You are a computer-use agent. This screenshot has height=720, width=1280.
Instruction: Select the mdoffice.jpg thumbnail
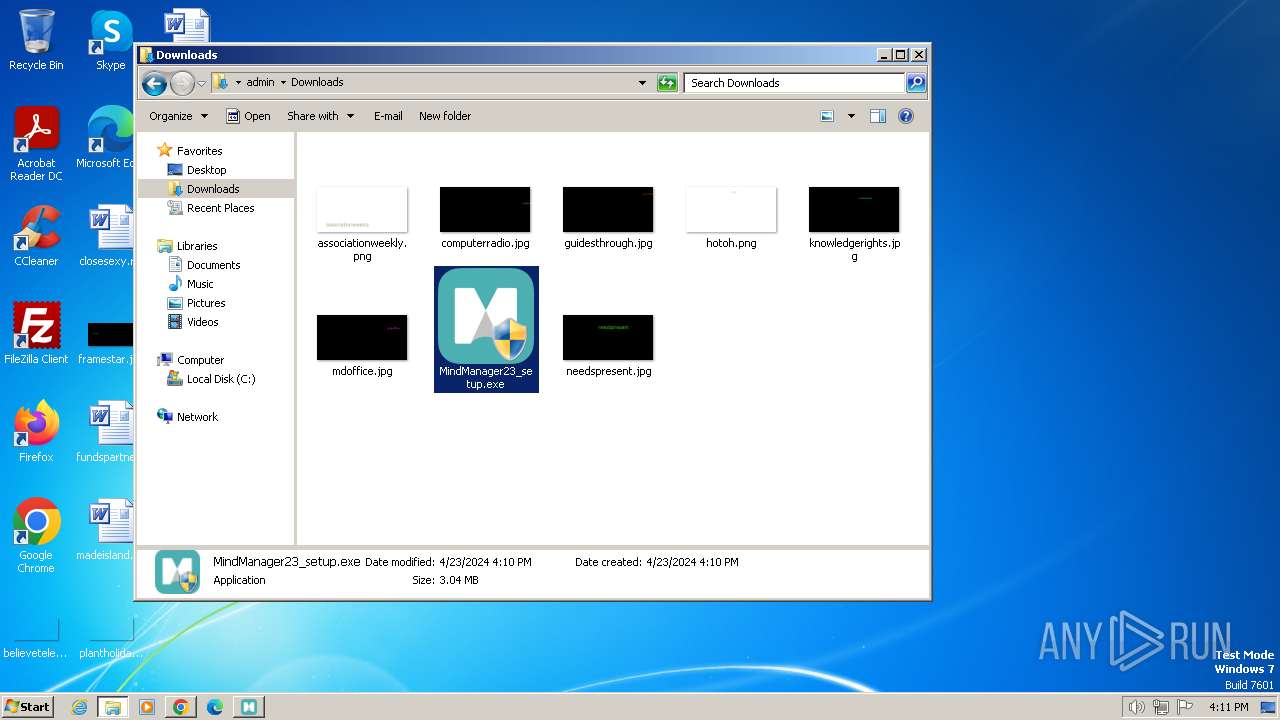click(x=362, y=337)
